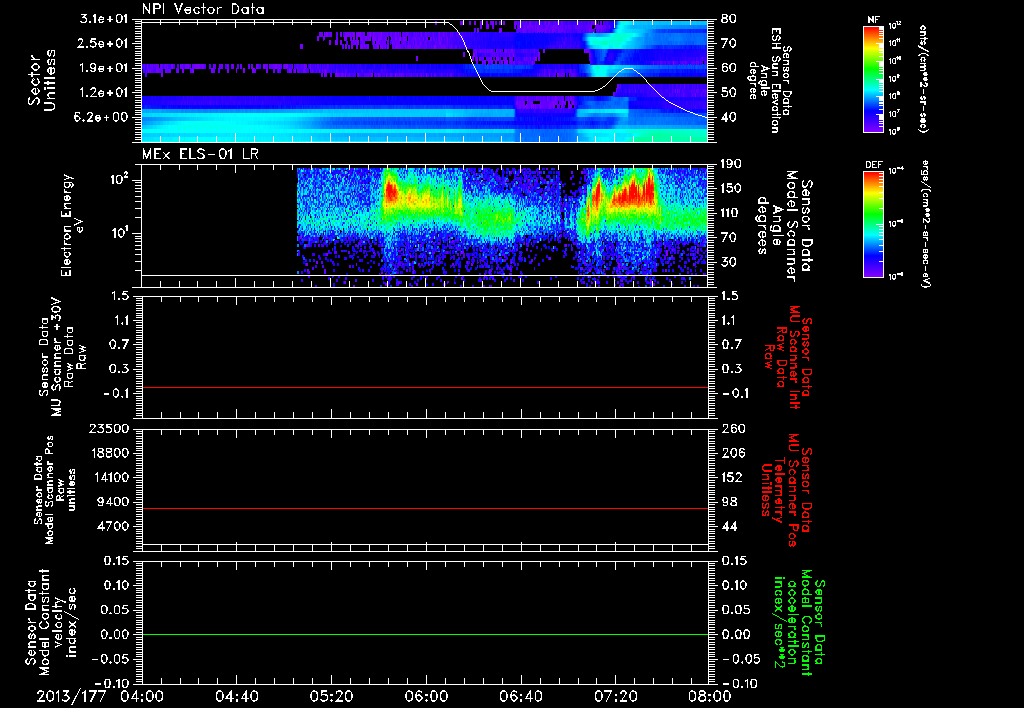Click the 'ESH Sun Elevation Angle' axis label

pyautogui.click(x=770, y=80)
